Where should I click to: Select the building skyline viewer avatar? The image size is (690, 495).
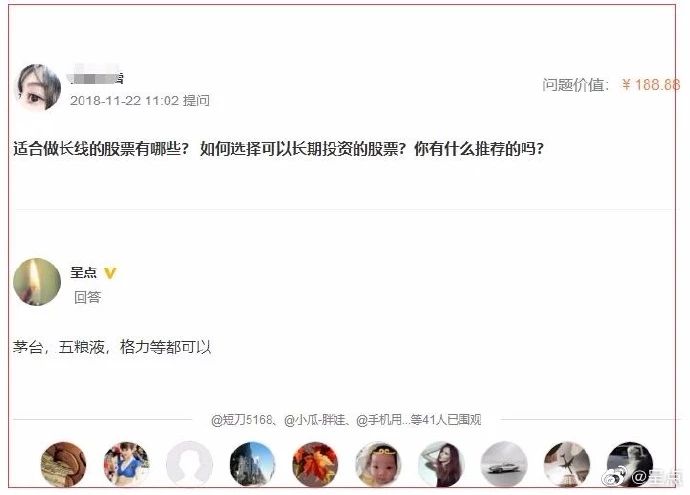(x=252, y=465)
